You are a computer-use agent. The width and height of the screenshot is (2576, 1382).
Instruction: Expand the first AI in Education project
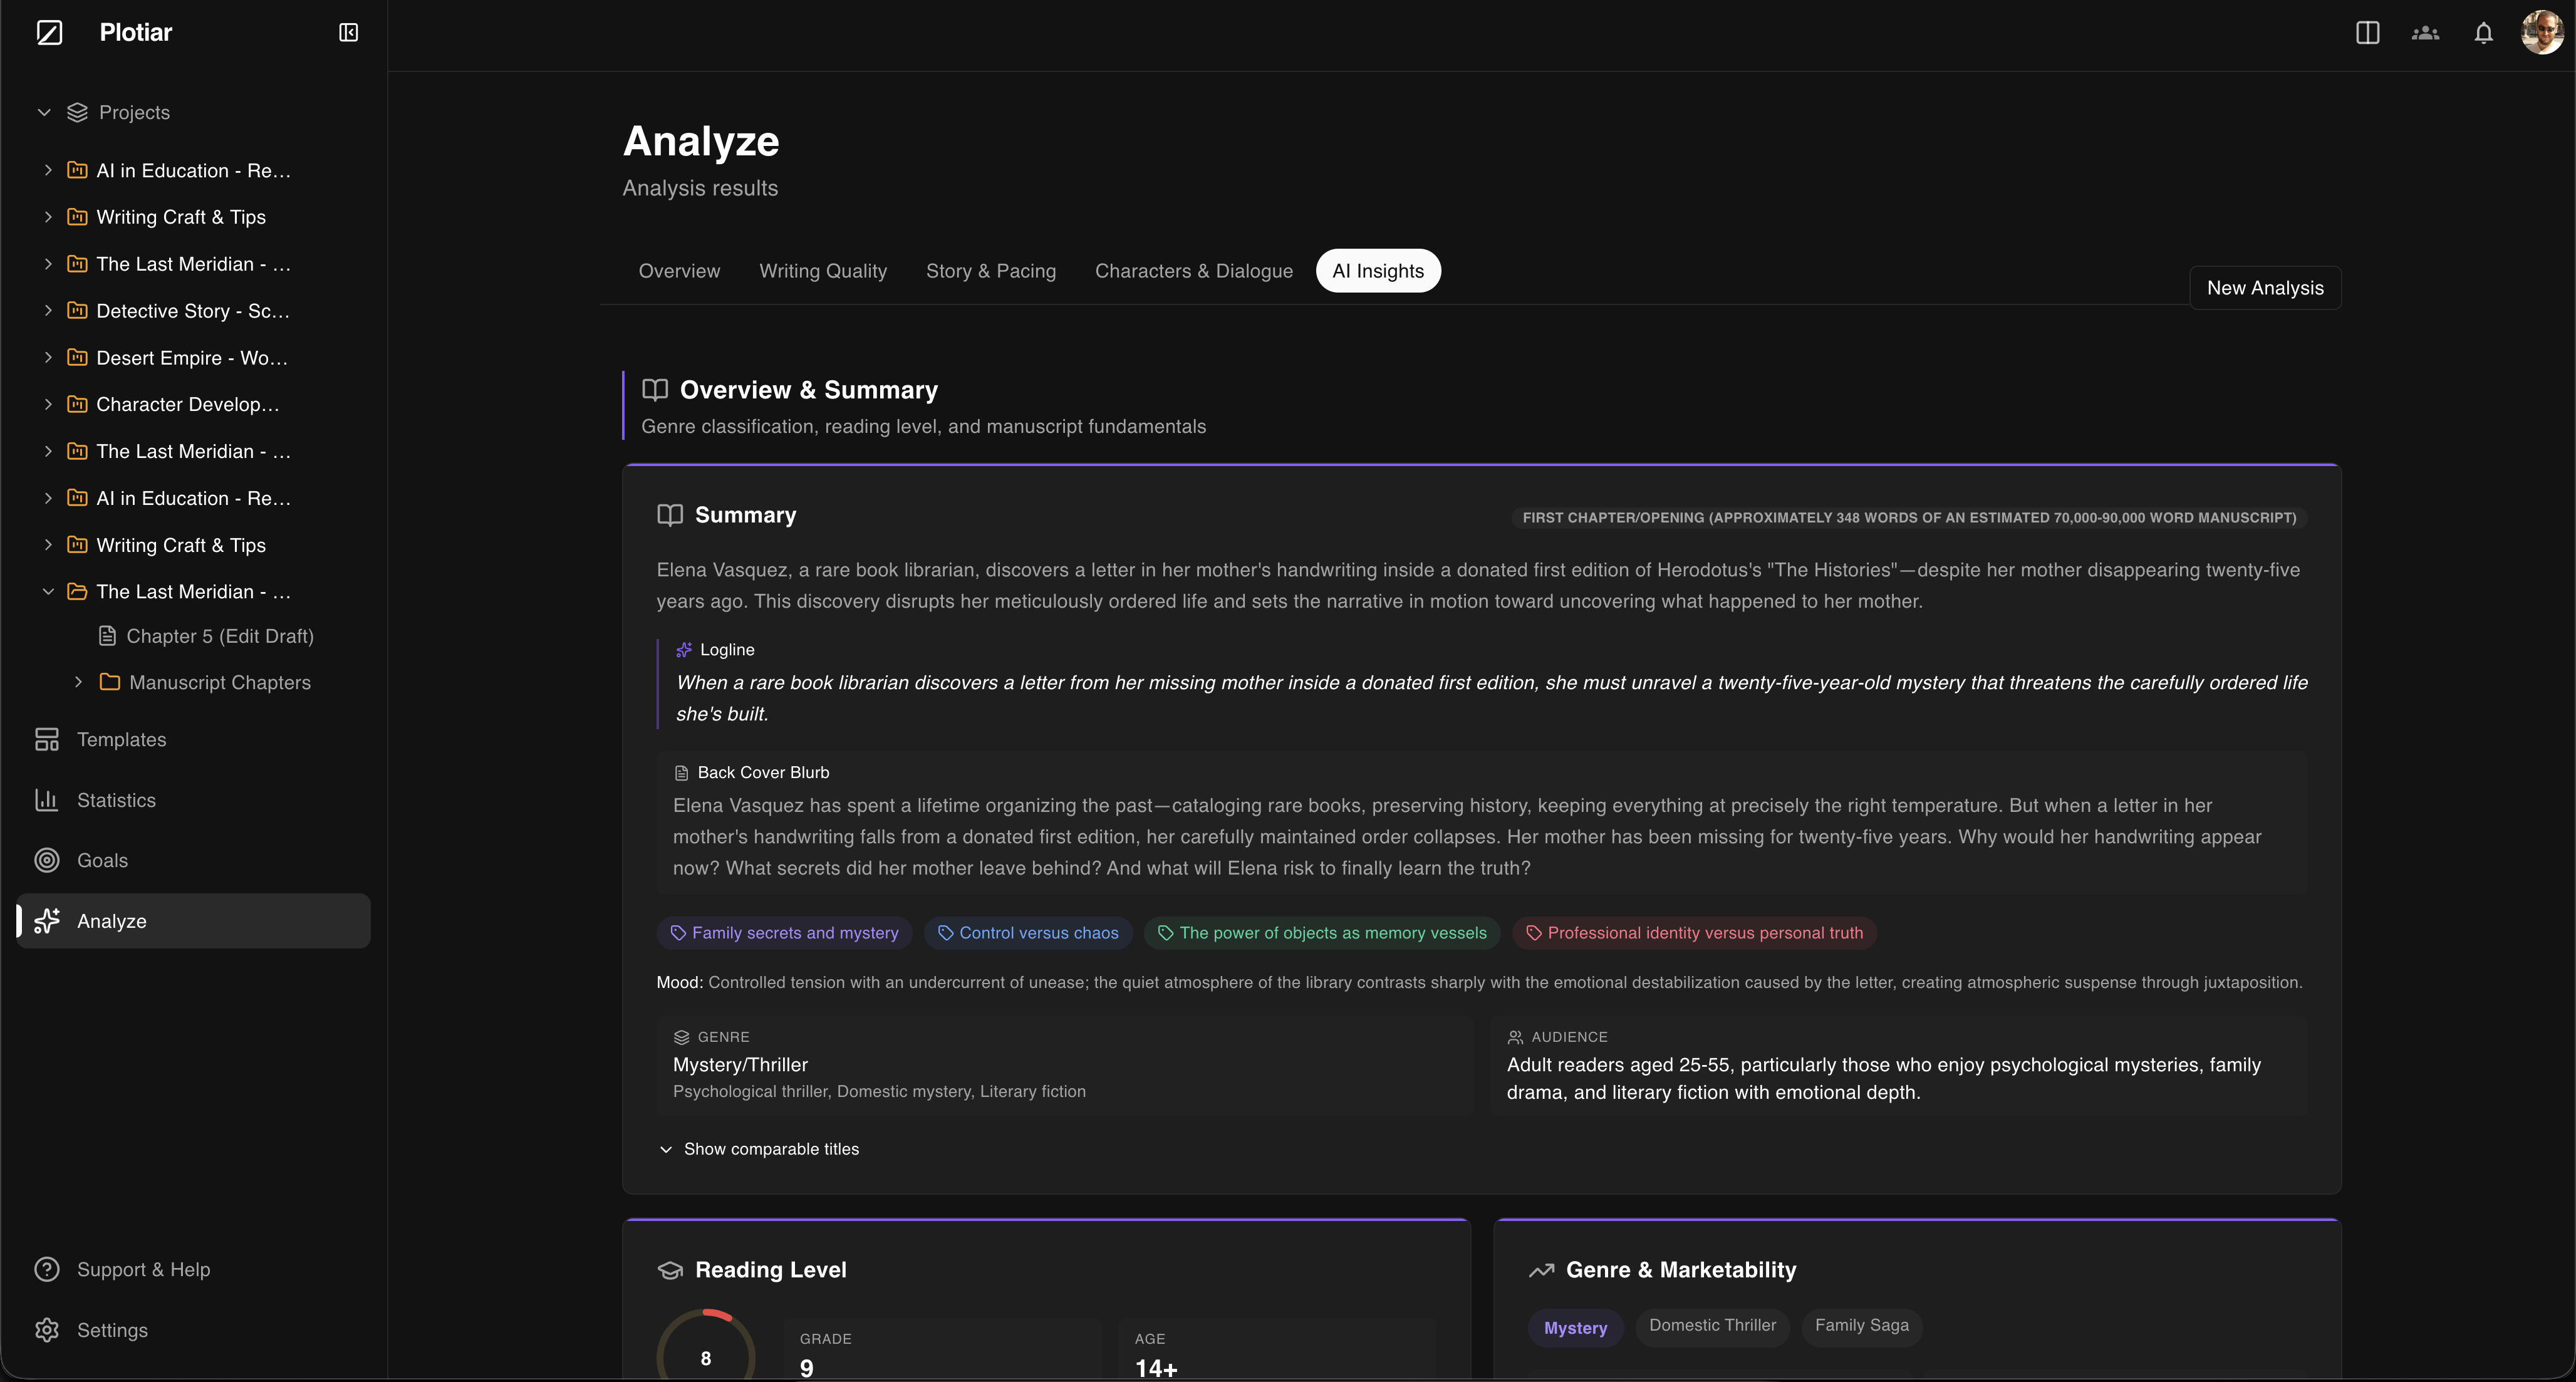click(x=48, y=170)
